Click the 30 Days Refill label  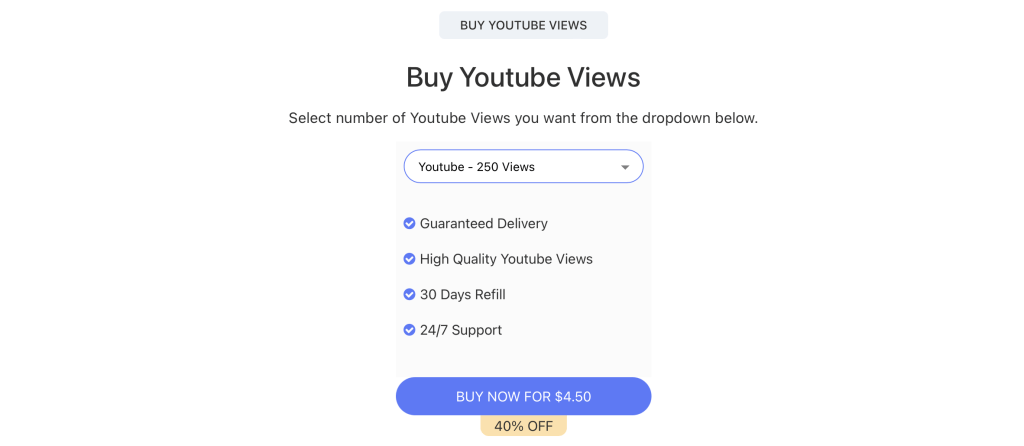tap(462, 295)
